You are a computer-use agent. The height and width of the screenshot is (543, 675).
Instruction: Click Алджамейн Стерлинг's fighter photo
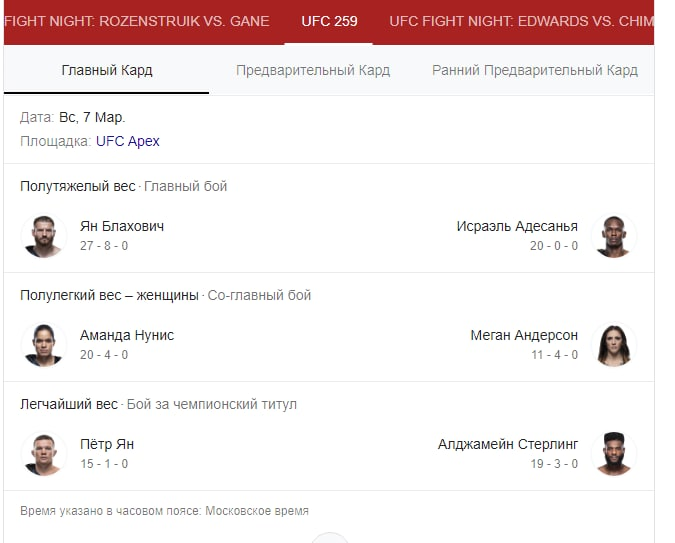click(x=613, y=454)
